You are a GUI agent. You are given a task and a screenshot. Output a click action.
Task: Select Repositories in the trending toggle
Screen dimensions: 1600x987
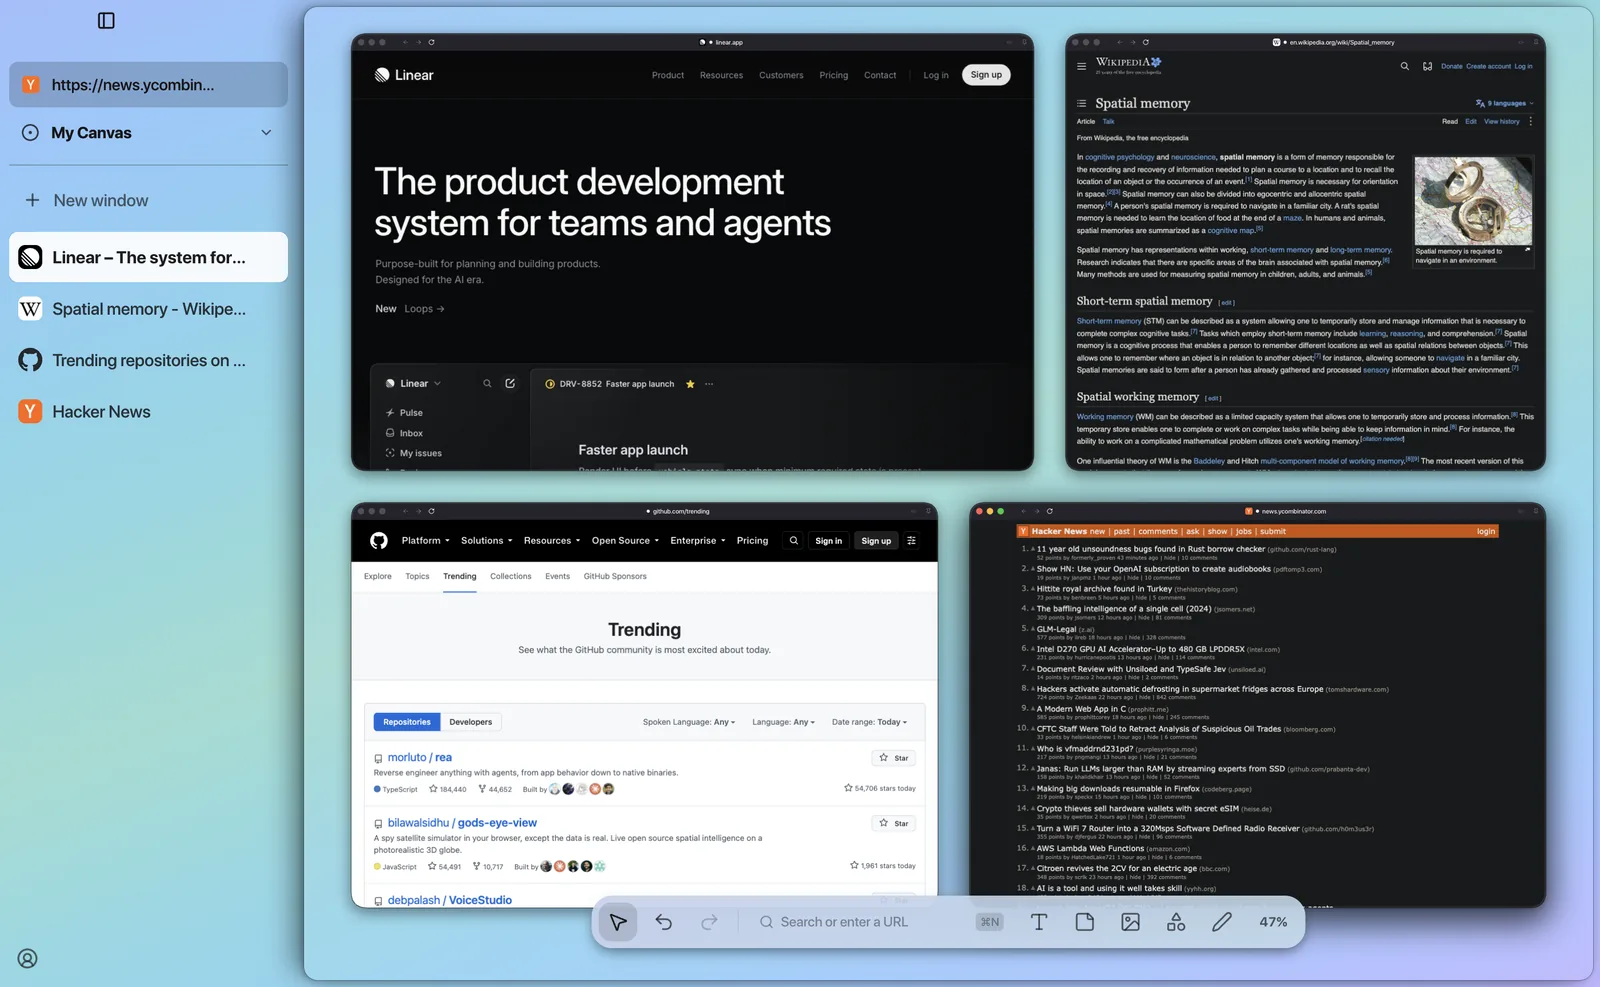(x=407, y=722)
